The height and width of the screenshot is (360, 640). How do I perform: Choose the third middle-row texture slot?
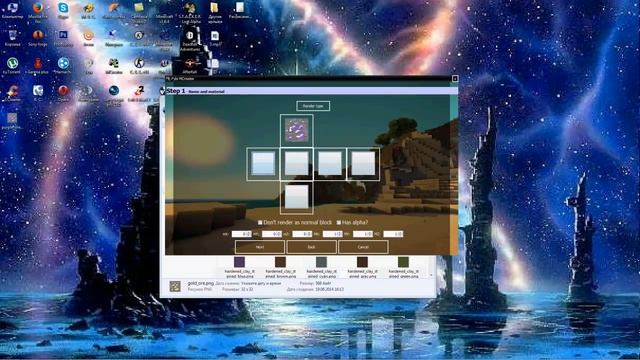point(330,164)
